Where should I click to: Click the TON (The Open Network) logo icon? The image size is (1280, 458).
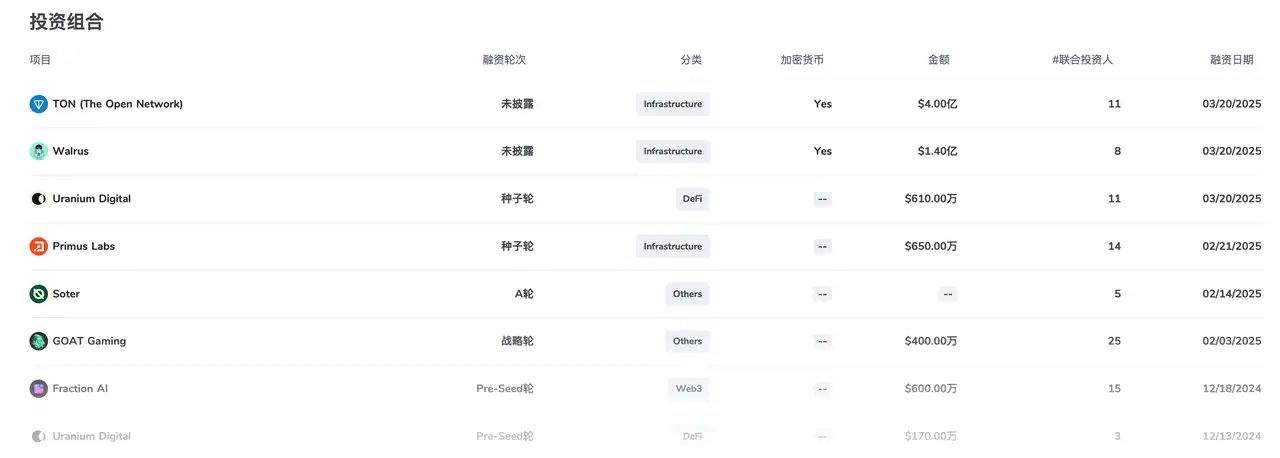point(39,104)
